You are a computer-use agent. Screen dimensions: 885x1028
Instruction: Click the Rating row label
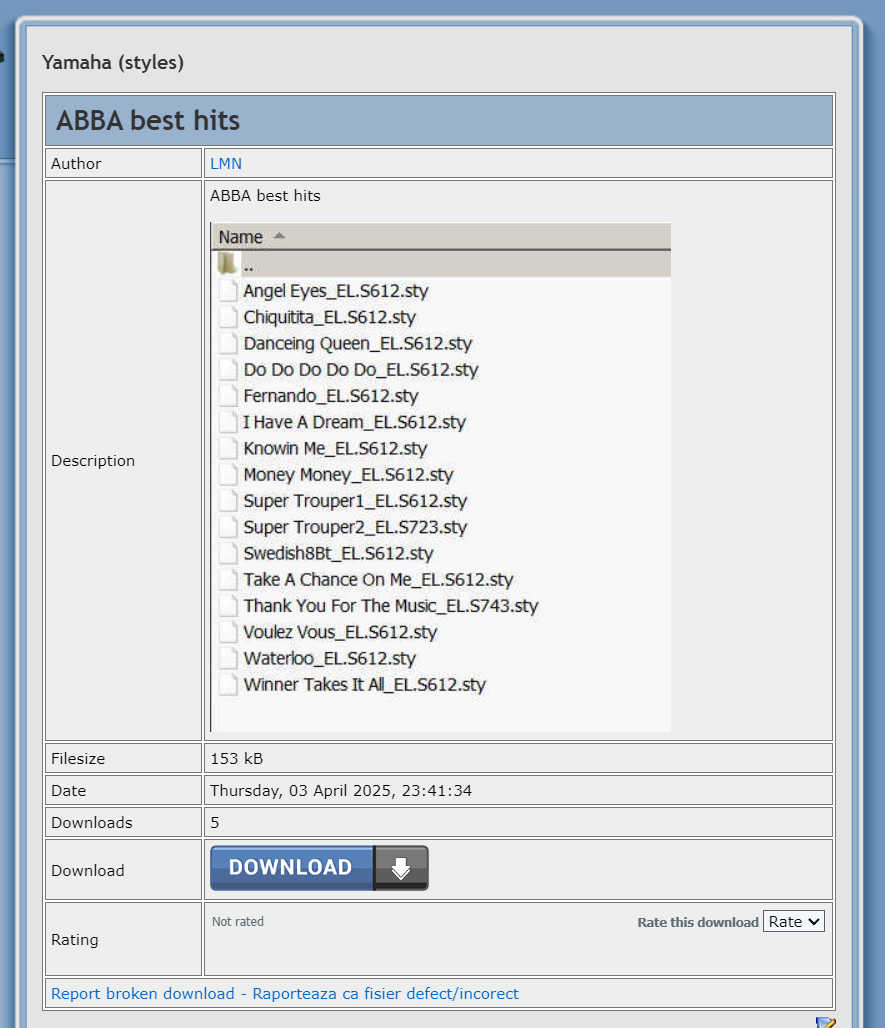(75, 939)
